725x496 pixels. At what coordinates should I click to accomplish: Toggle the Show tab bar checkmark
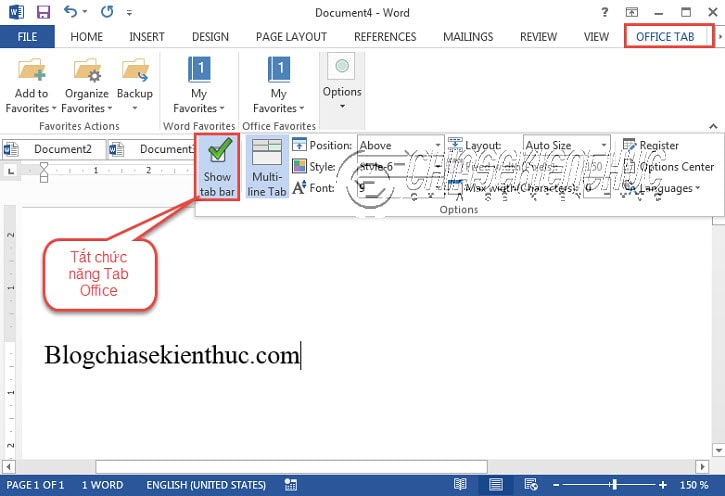[x=217, y=167]
